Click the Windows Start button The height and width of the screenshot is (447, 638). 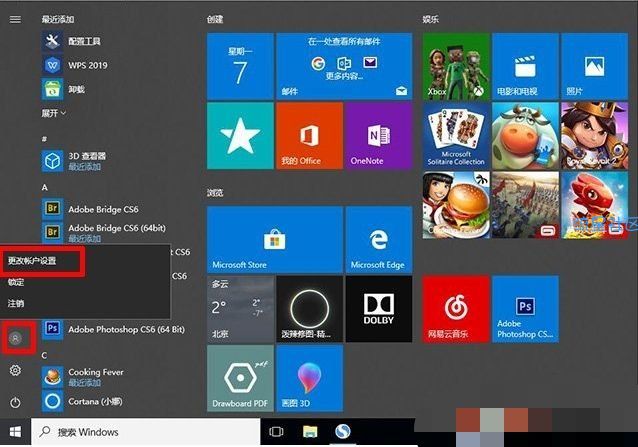pos(15,432)
